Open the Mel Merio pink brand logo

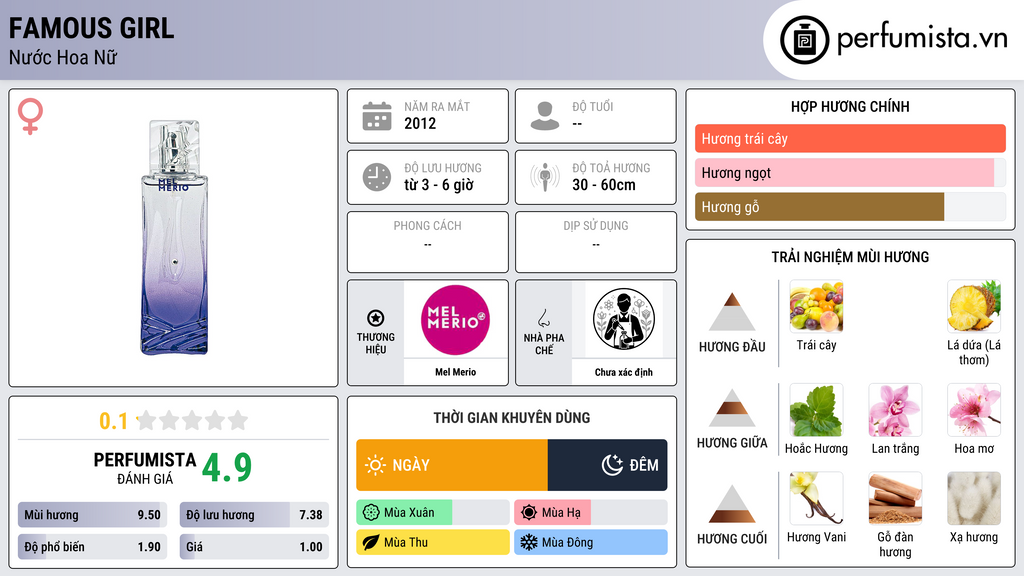(x=455, y=319)
